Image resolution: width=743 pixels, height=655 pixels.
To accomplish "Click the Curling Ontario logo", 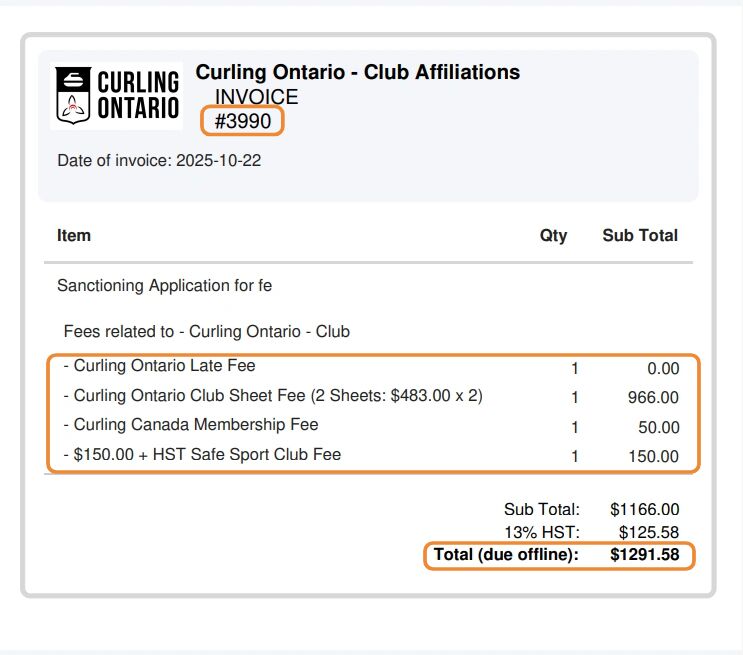I will coord(117,95).
